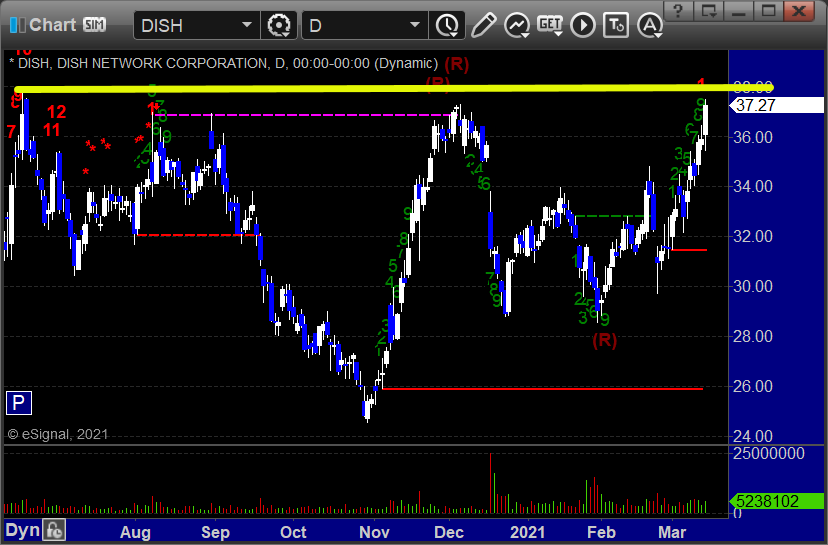Expand the DISH symbol dropdown arrow
The height and width of the screenshot is (545, 828).
(x=247, y=25)
